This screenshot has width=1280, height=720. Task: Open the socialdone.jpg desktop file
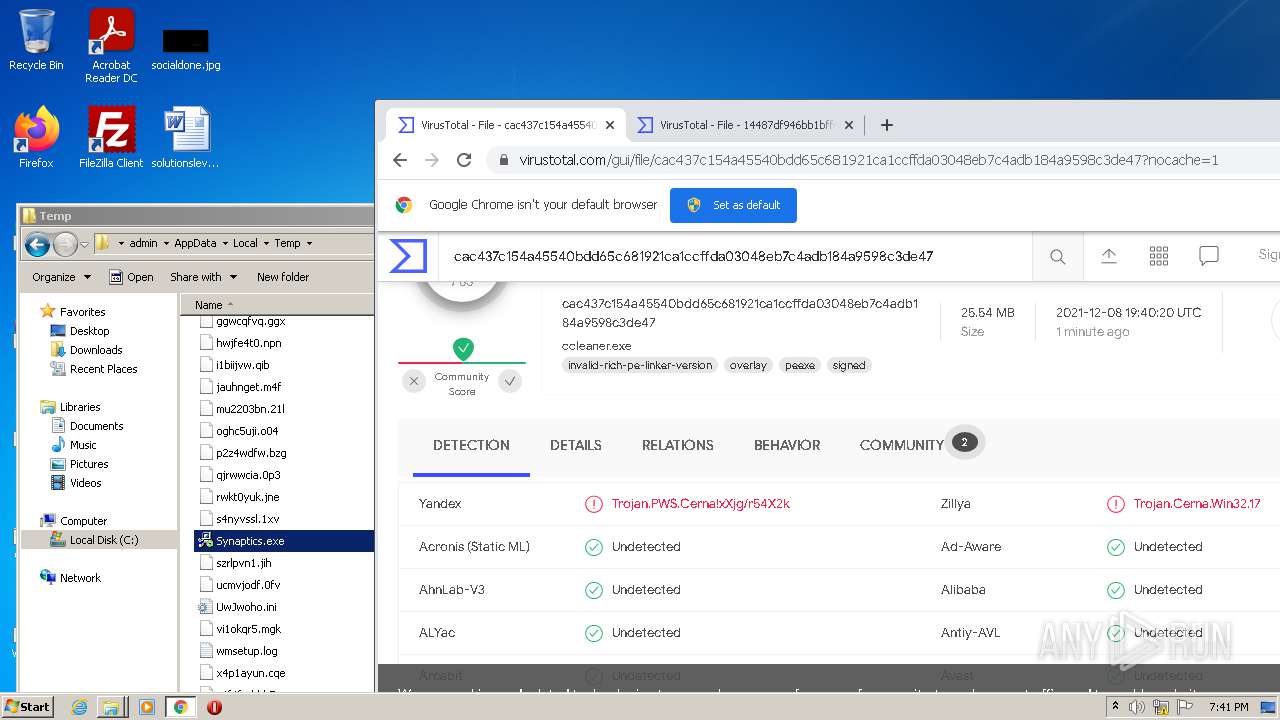click(x=186, y=48)
